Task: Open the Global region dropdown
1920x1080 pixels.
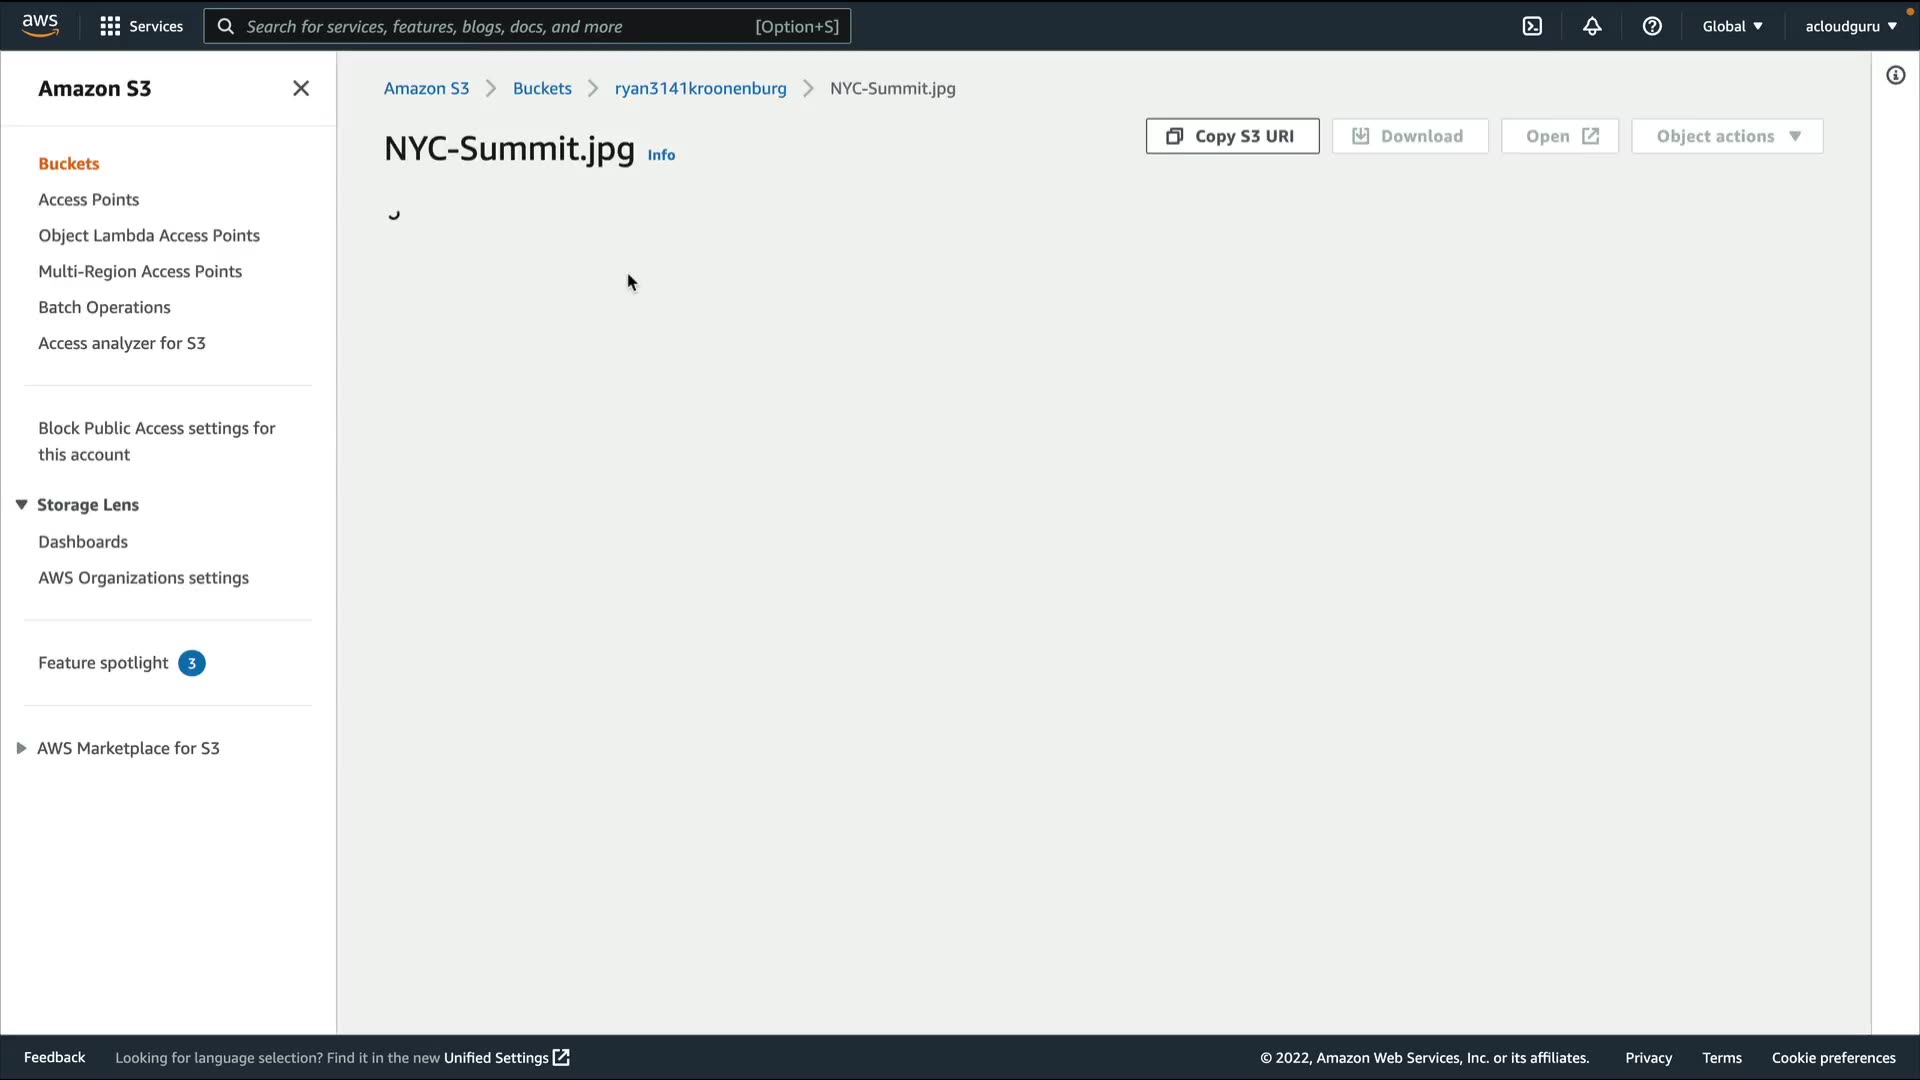Action: [1732, 26]
